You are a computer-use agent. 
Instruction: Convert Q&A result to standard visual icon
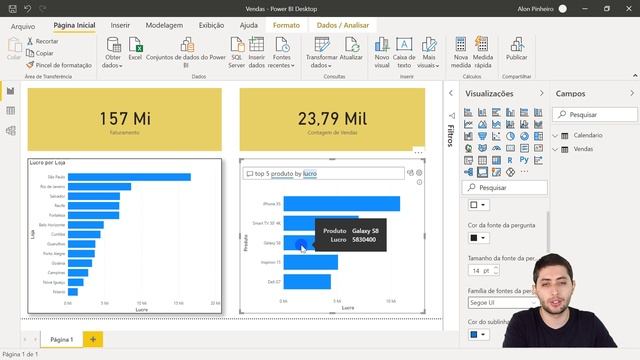tap(410, 173)
